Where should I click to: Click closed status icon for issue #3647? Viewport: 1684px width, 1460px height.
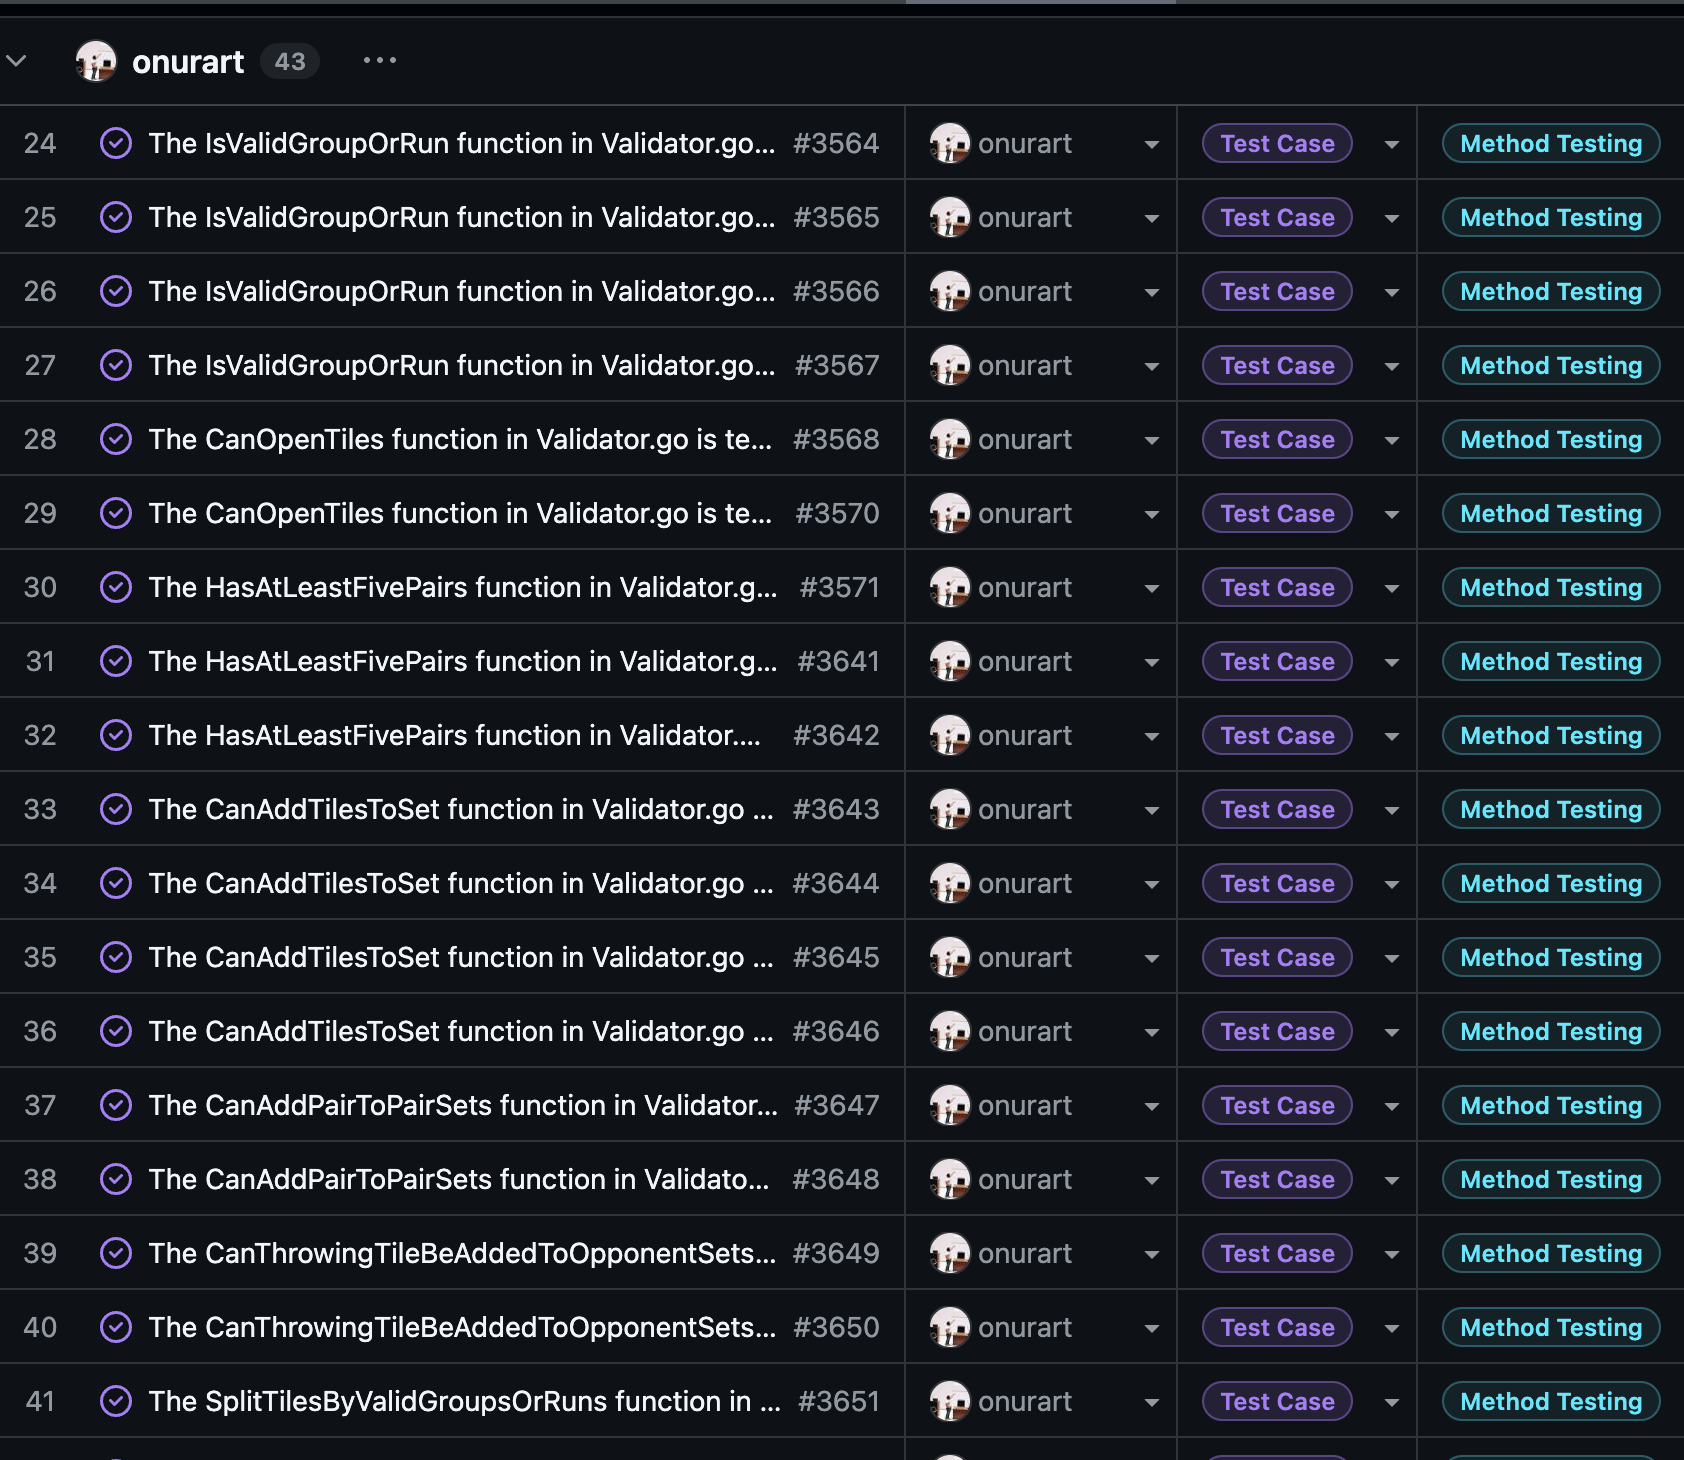pos(116,1106)
